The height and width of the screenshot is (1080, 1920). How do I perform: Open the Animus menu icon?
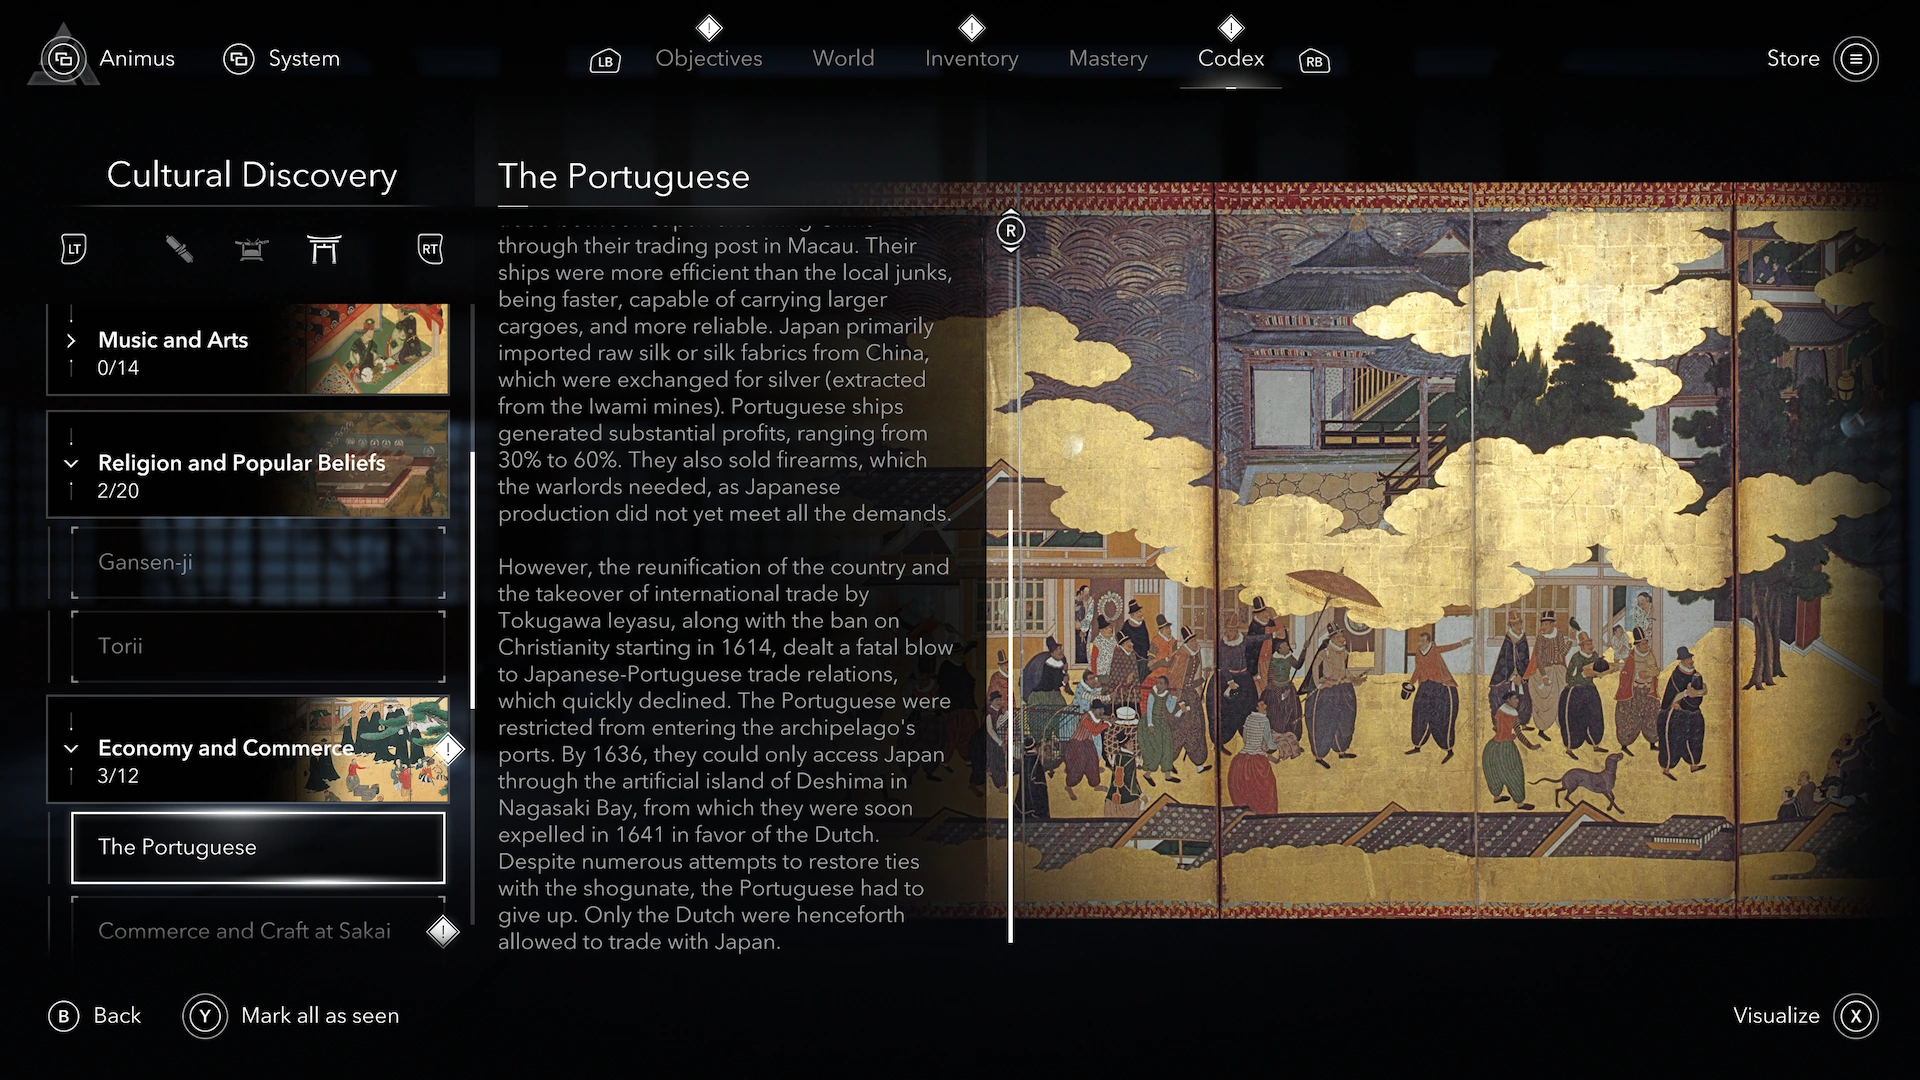64,59
